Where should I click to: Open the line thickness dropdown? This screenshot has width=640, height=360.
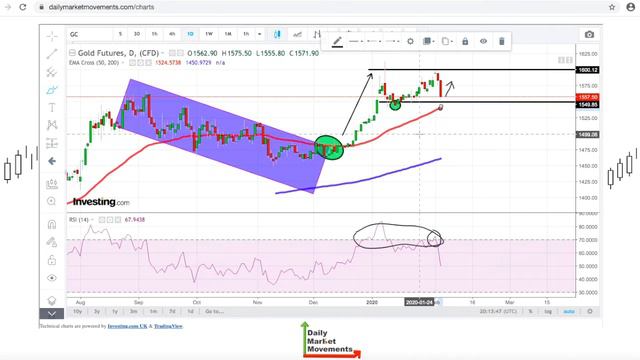[356, 41]
